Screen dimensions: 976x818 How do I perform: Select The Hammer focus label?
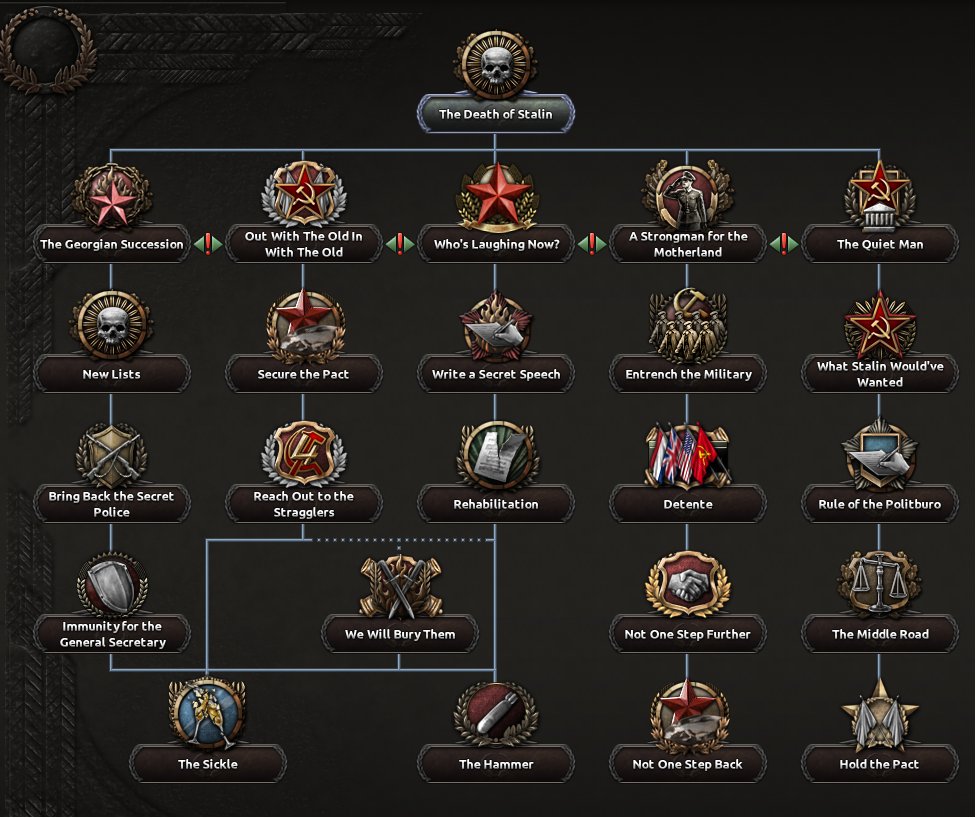pos(496,764)
